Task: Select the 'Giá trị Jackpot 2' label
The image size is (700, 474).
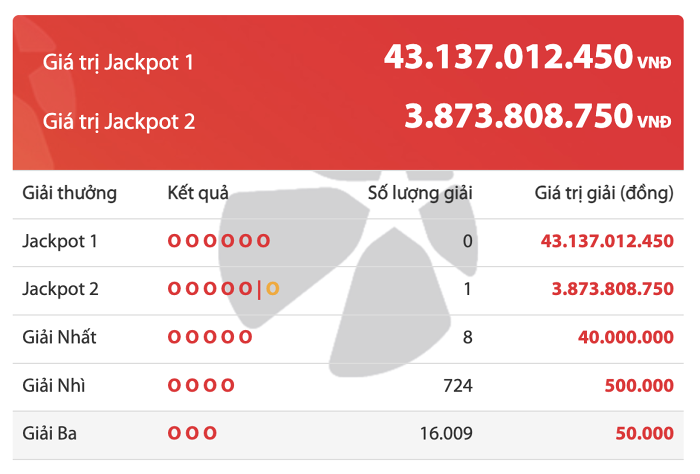Action: [x=119, y=122]
